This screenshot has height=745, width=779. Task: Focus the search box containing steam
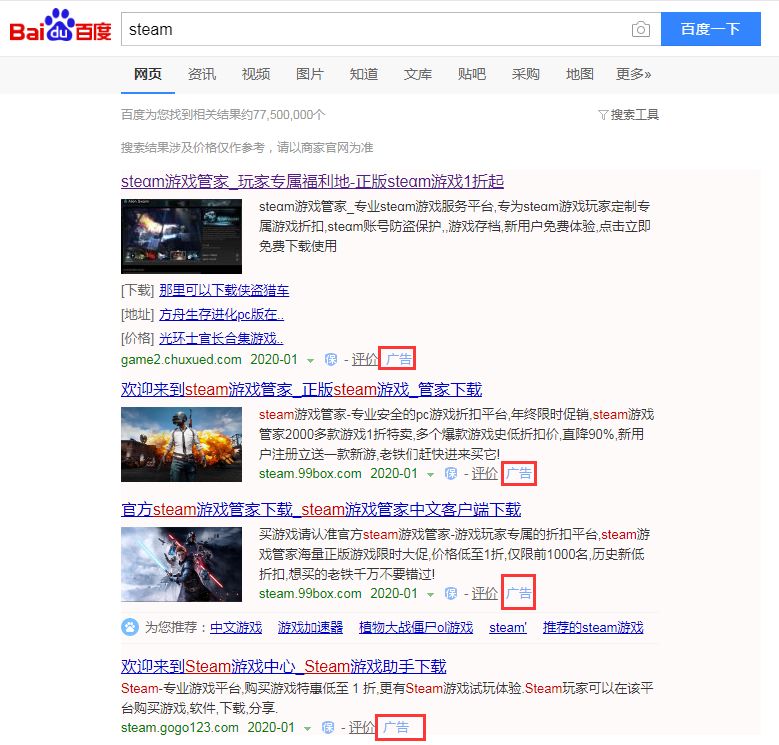click(x=390, y=29)
